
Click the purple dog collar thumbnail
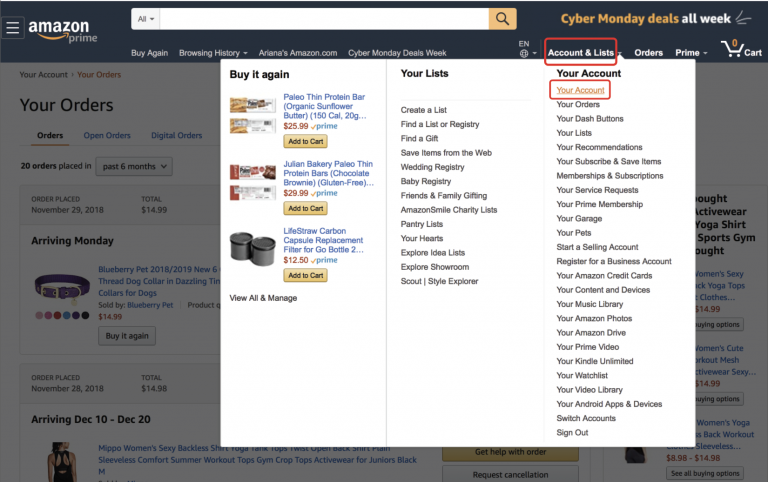point(62,288)
